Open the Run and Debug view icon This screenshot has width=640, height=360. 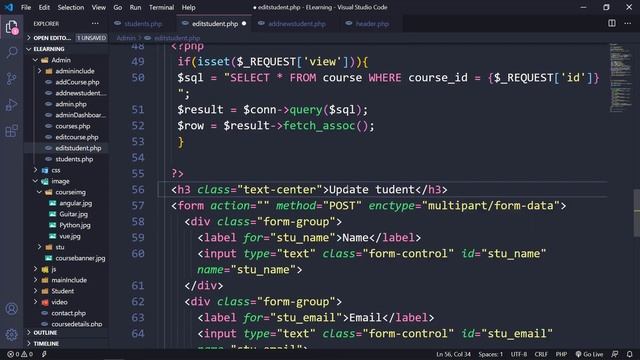point(11,105)
